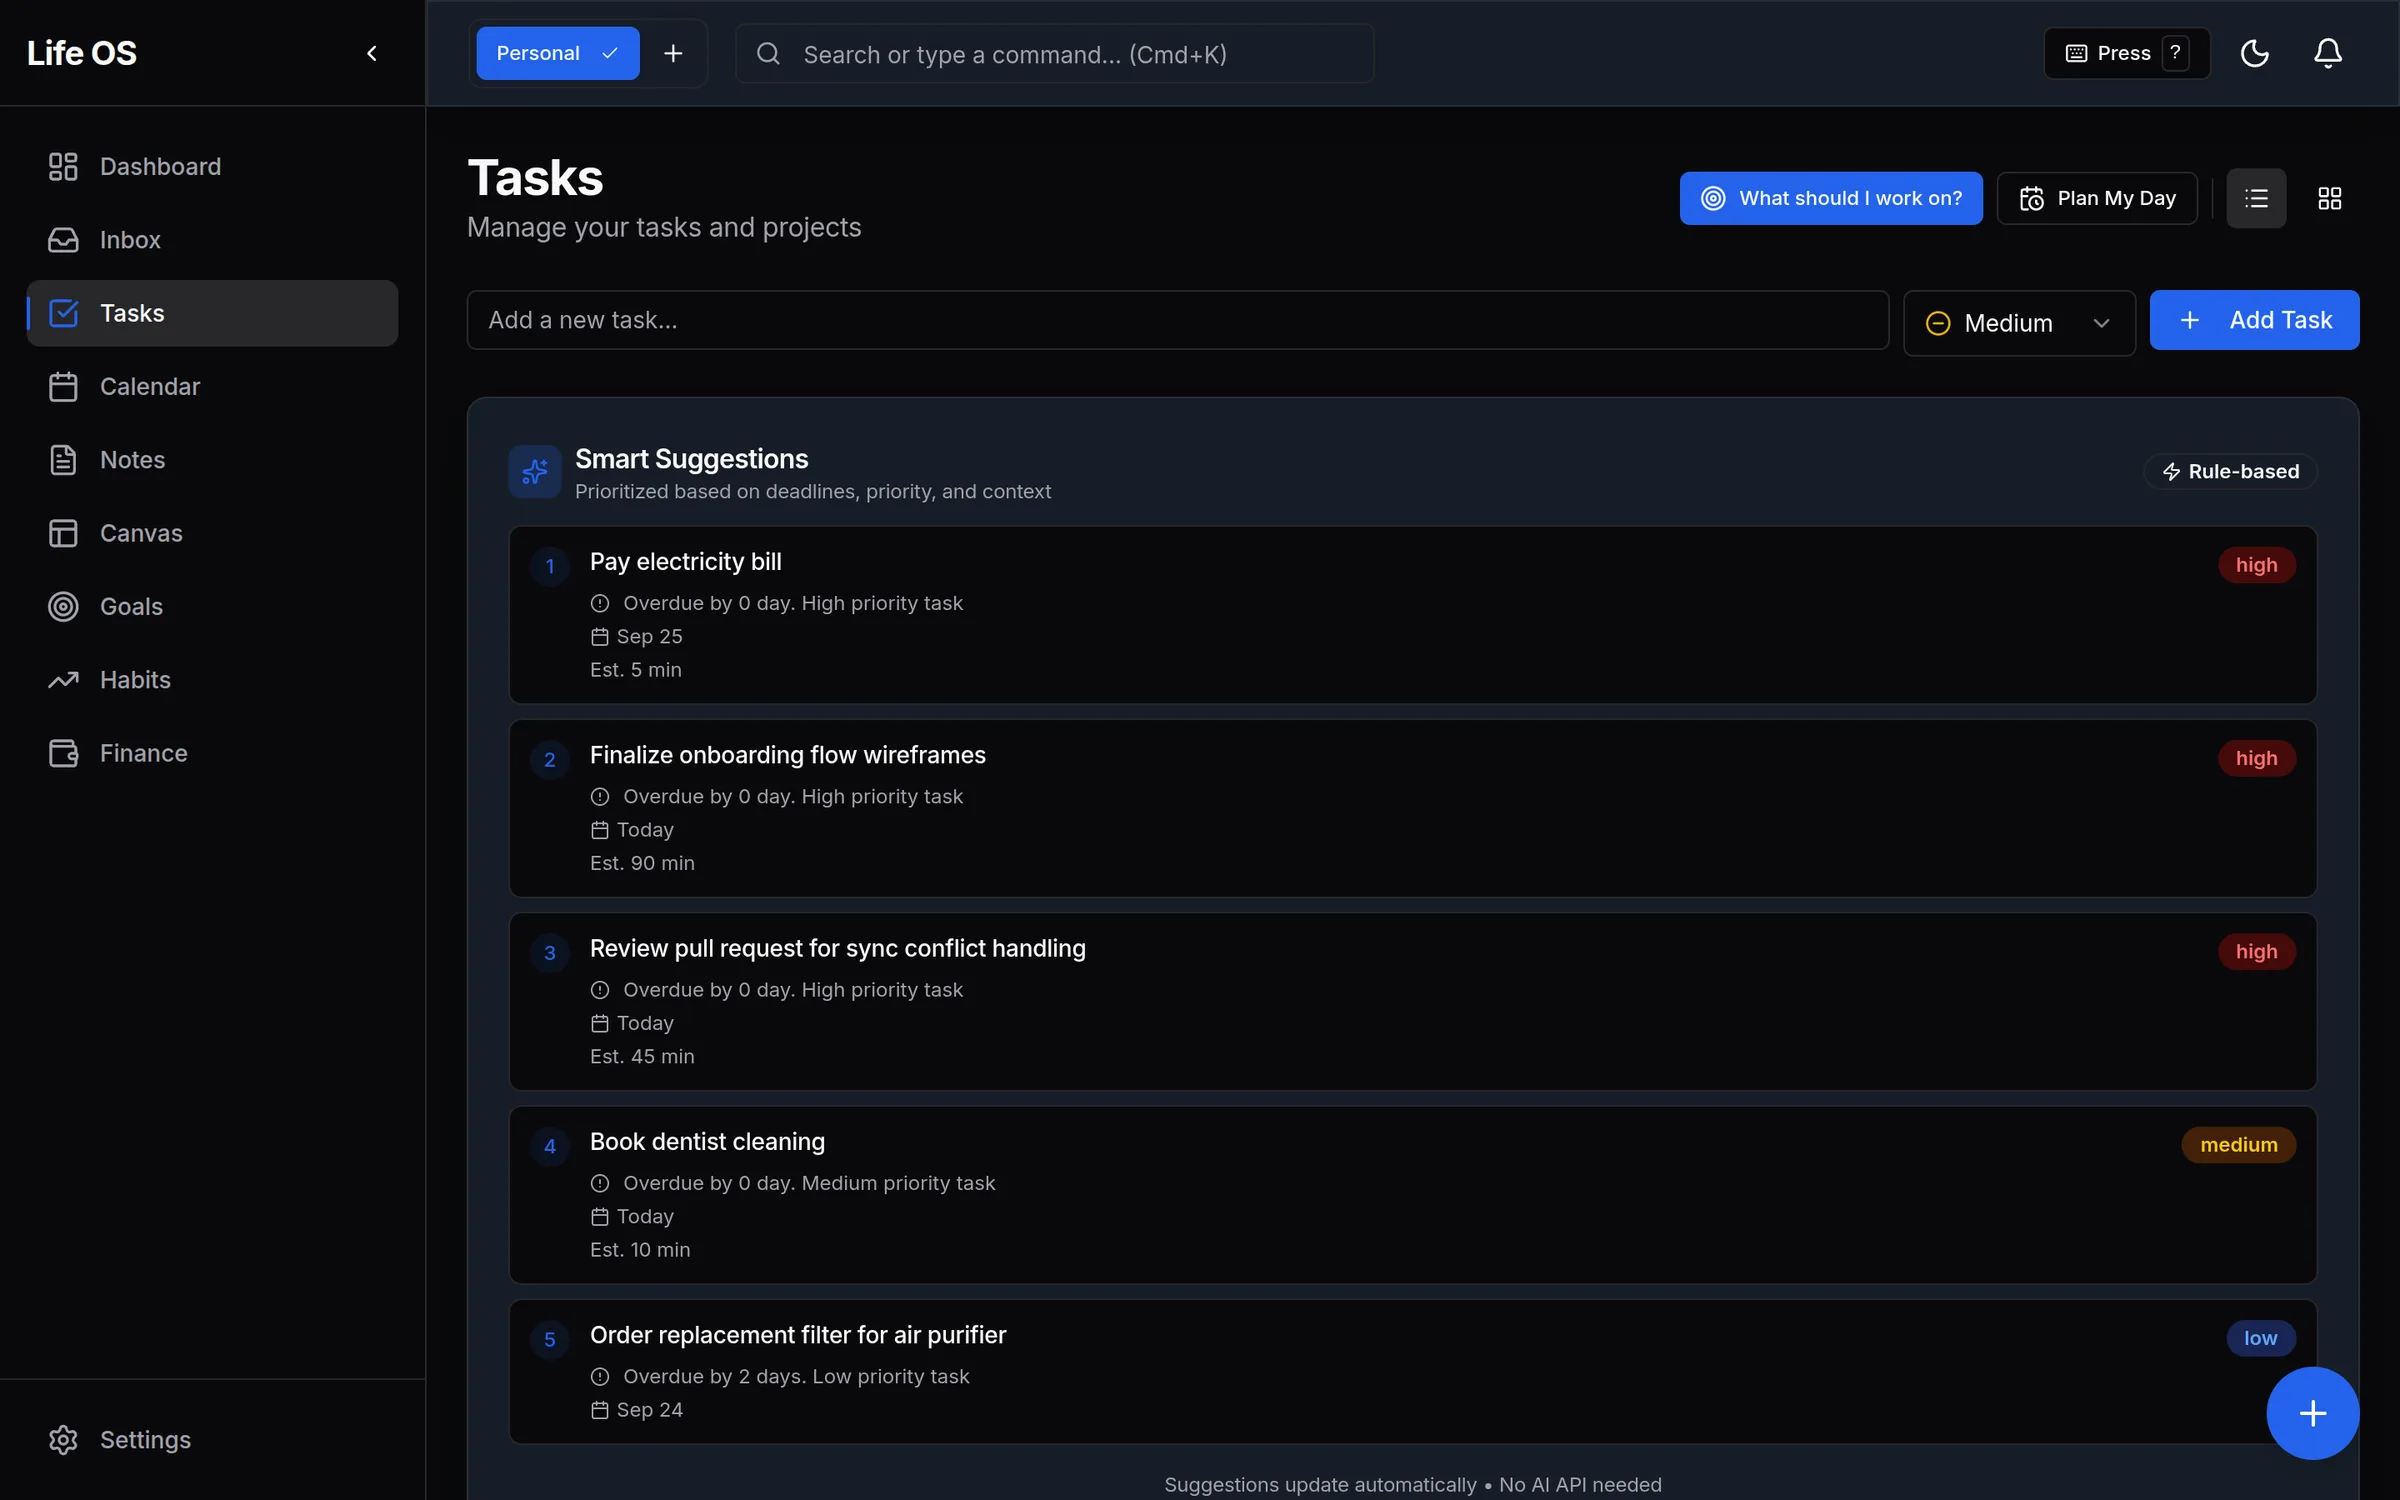The width and height of the screenshot is (2400, 1500).
Task: Expand the Medium priority dropdown
Action: (x=2019, y=323)
